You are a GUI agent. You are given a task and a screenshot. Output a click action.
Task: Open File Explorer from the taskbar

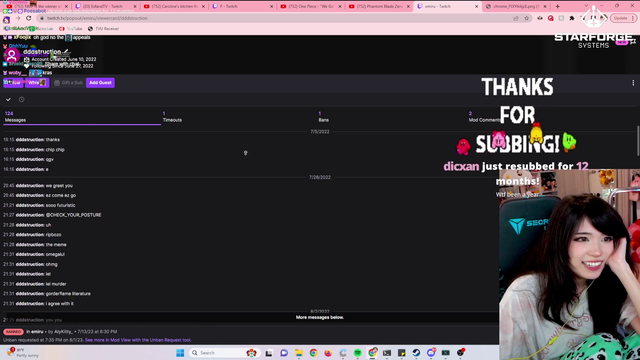click(299, 353)
